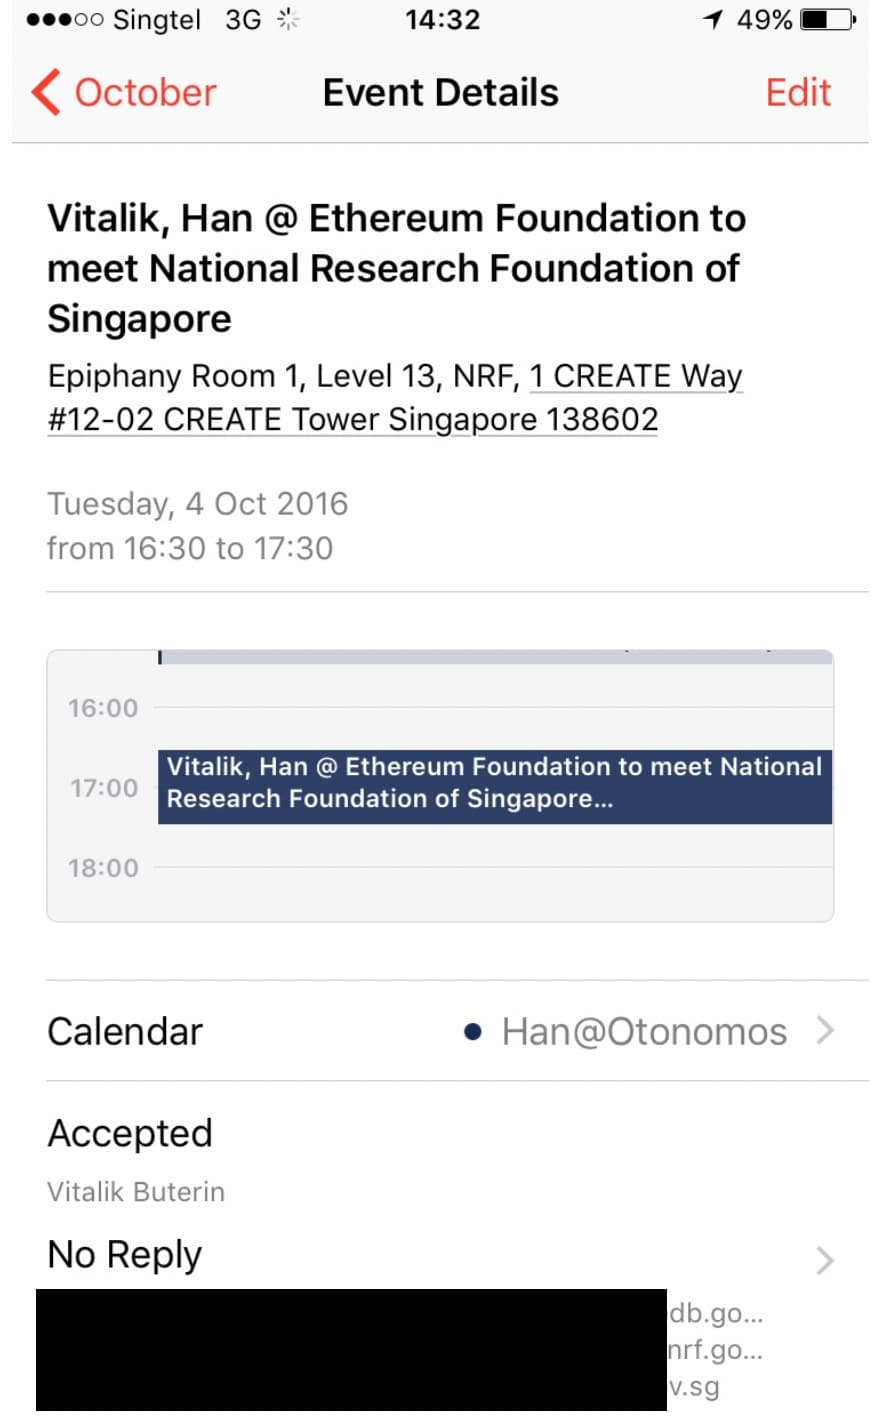This screenshot has height=1416, width=872.
Task: Tap the signal strength dots
Action: [x=65, y=20]
